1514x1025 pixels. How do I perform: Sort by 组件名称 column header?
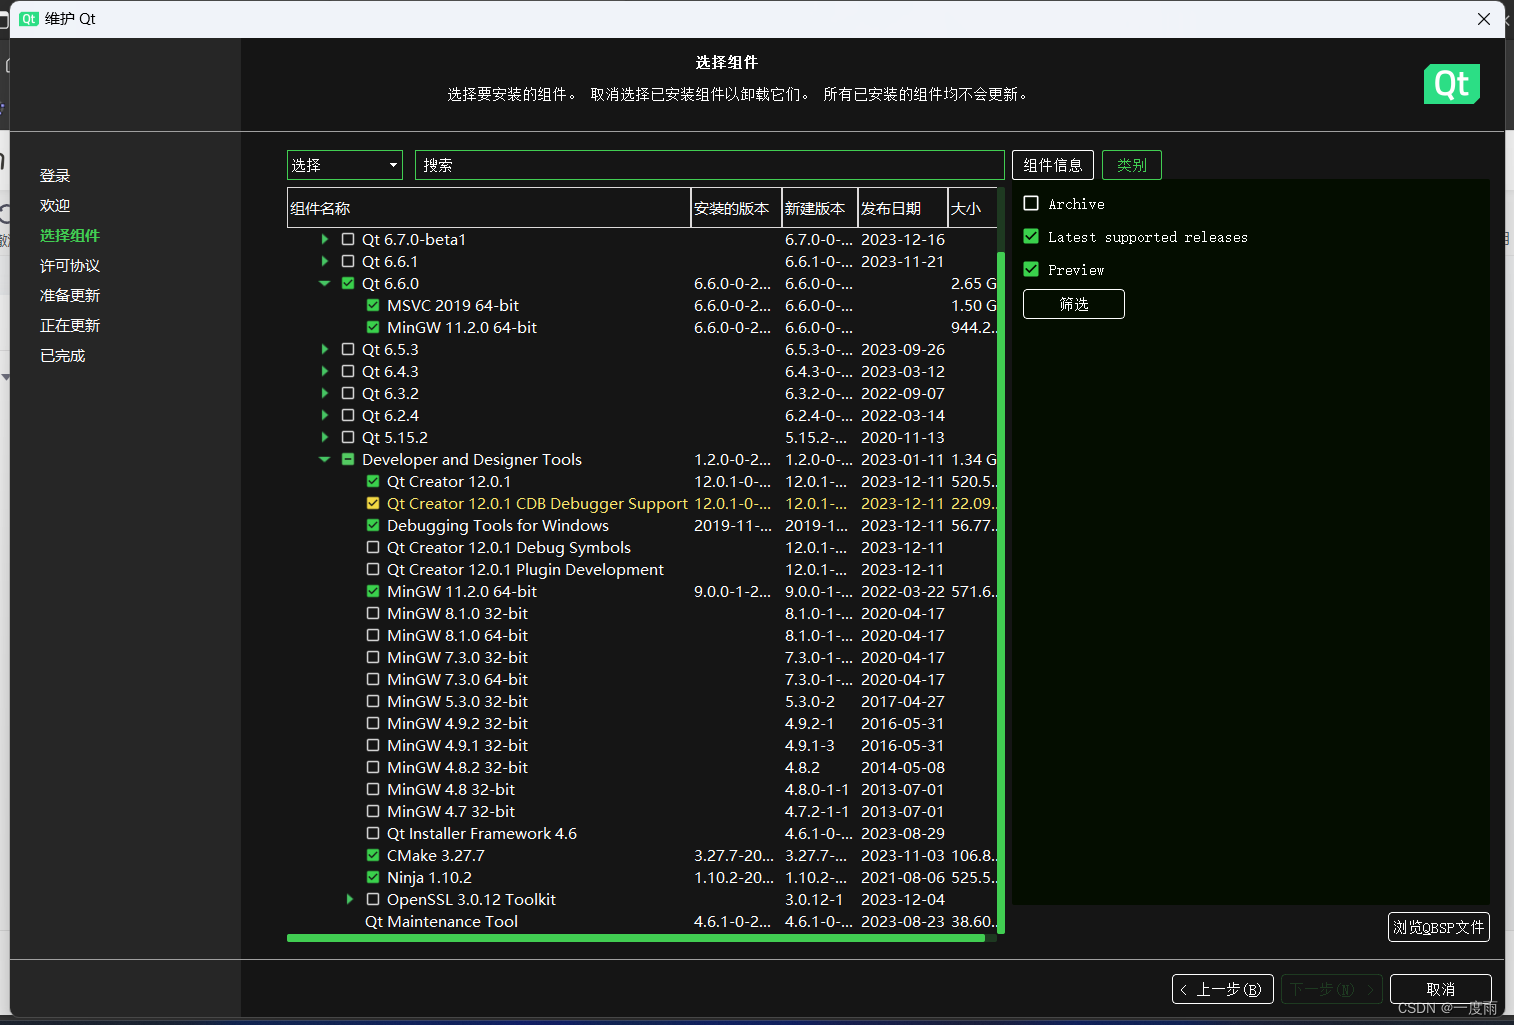coord(489,208)
